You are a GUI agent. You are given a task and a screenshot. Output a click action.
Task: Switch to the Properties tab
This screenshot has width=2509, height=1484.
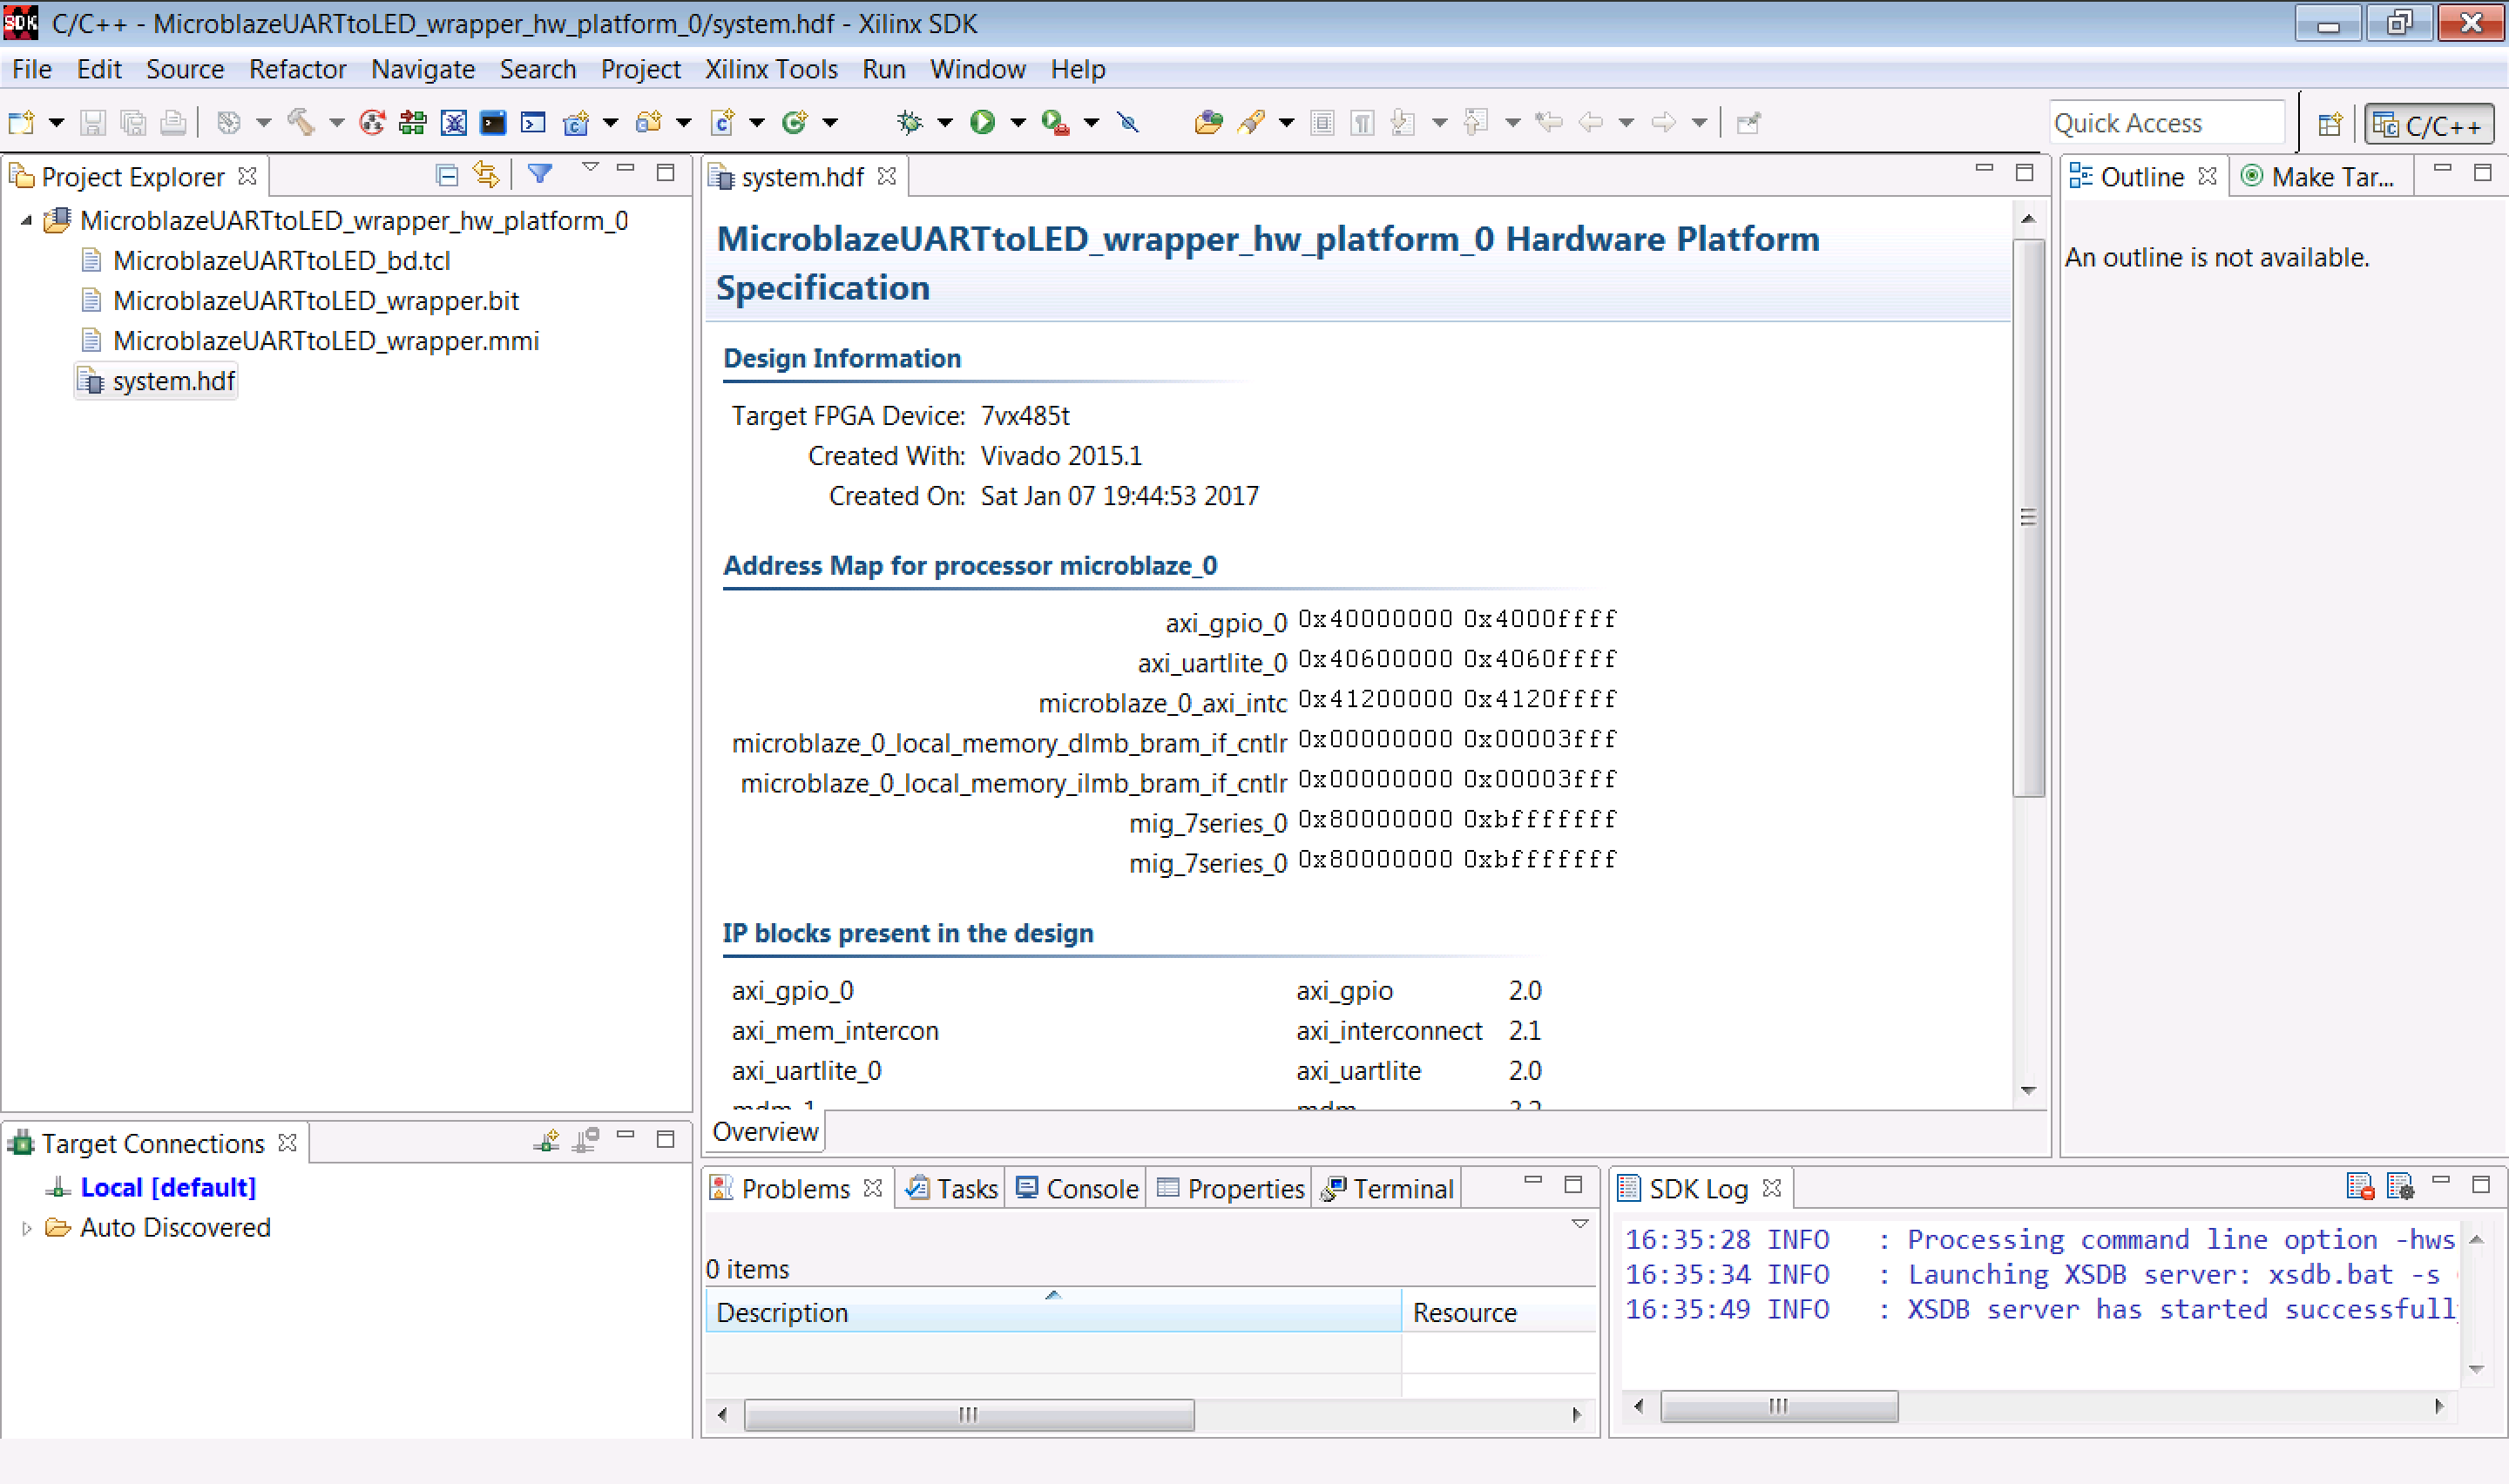pos(1230,1188)
